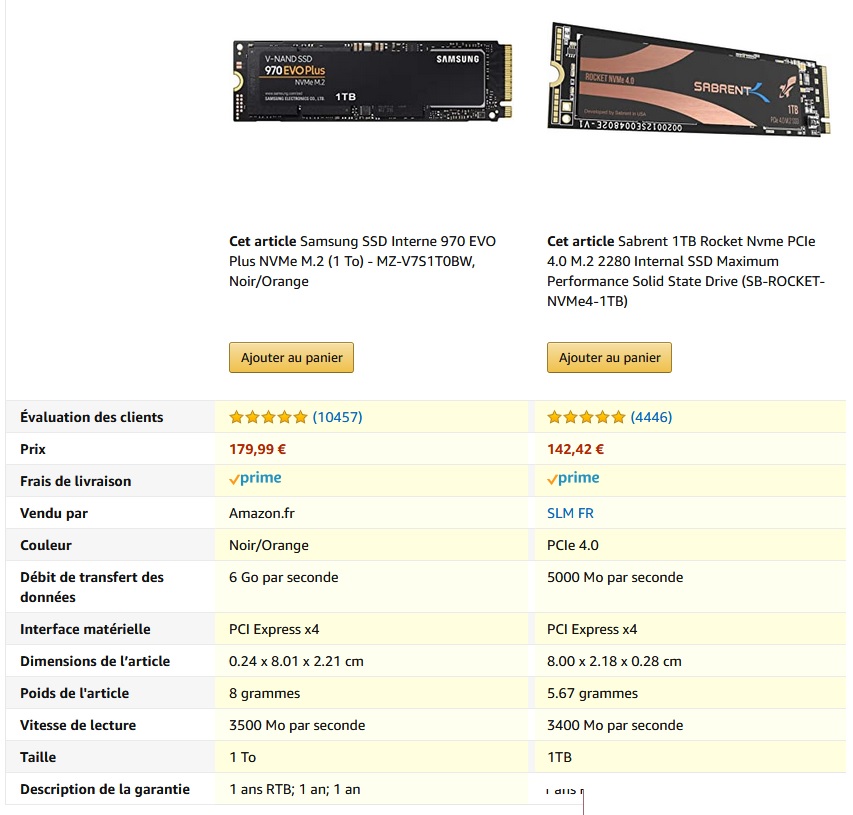
Task: Click the Sabrent PCIe 4.0 color value
Action: click(x=573, y=545)
